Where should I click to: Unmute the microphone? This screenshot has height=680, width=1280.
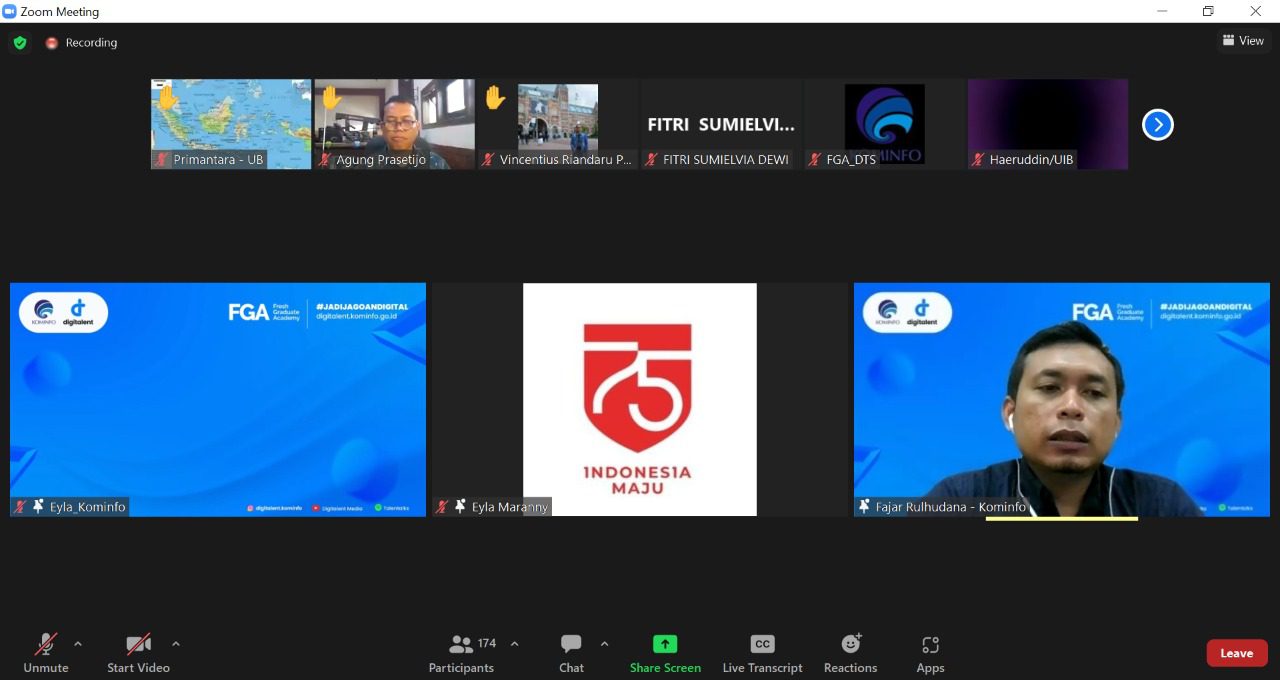[46, 654]
